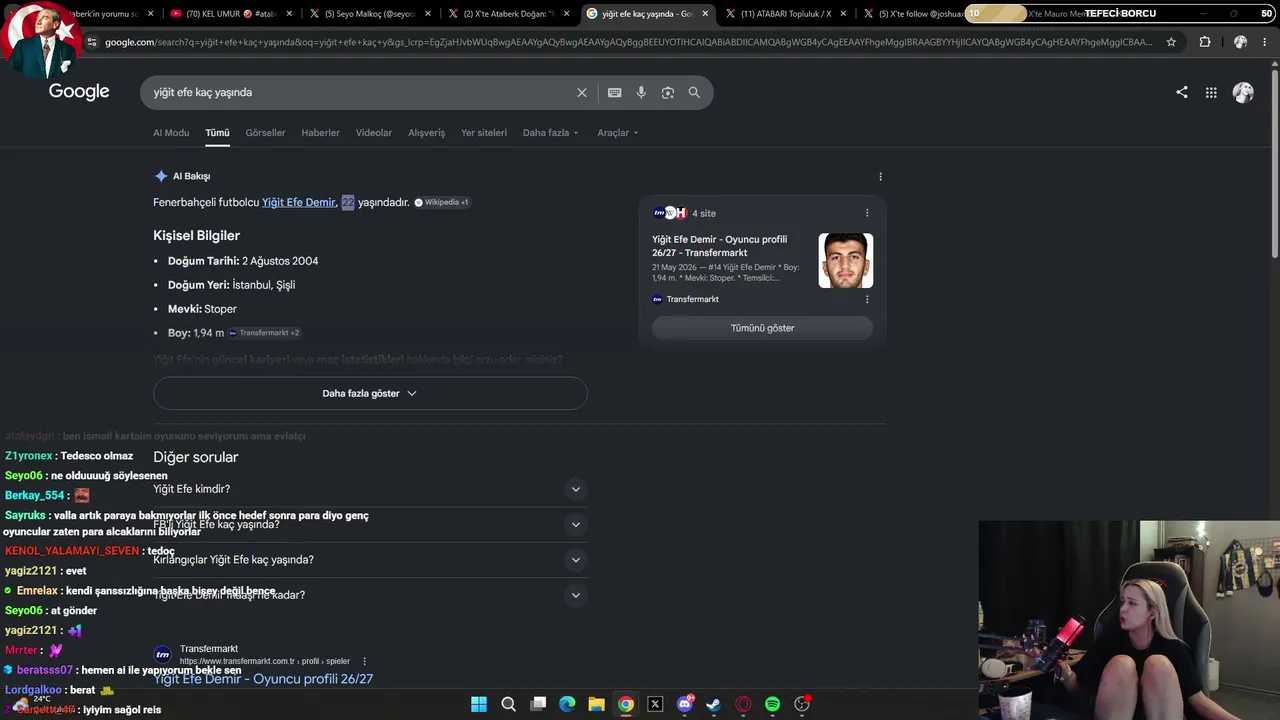Click the Transfermarkt +2 source chip
The width and height of the screenshot is (1280, 720).
(264, 333)
